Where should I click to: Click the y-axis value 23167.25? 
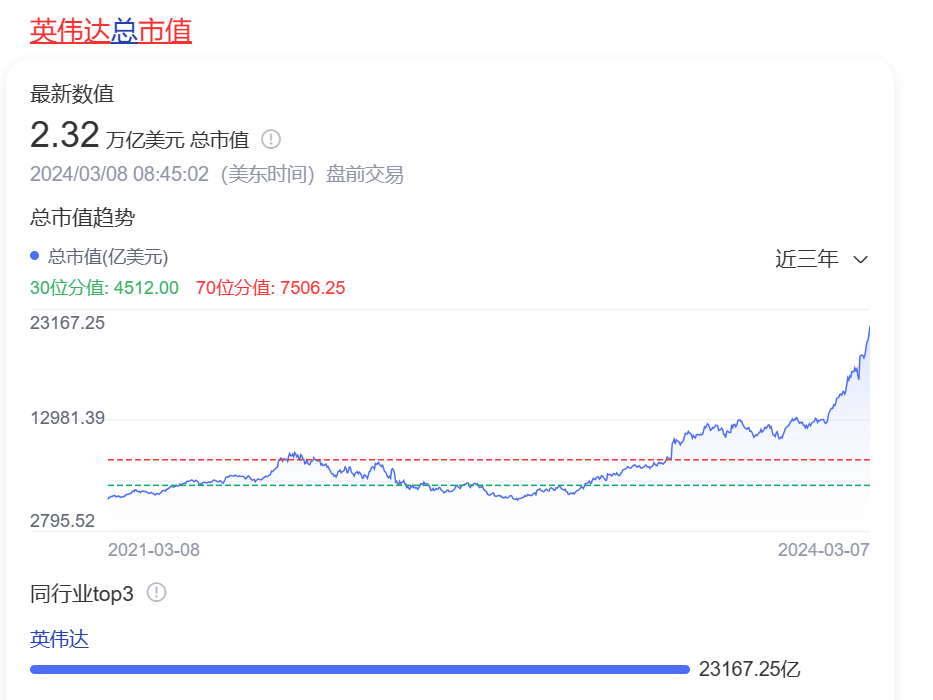(x=67, y=323)
